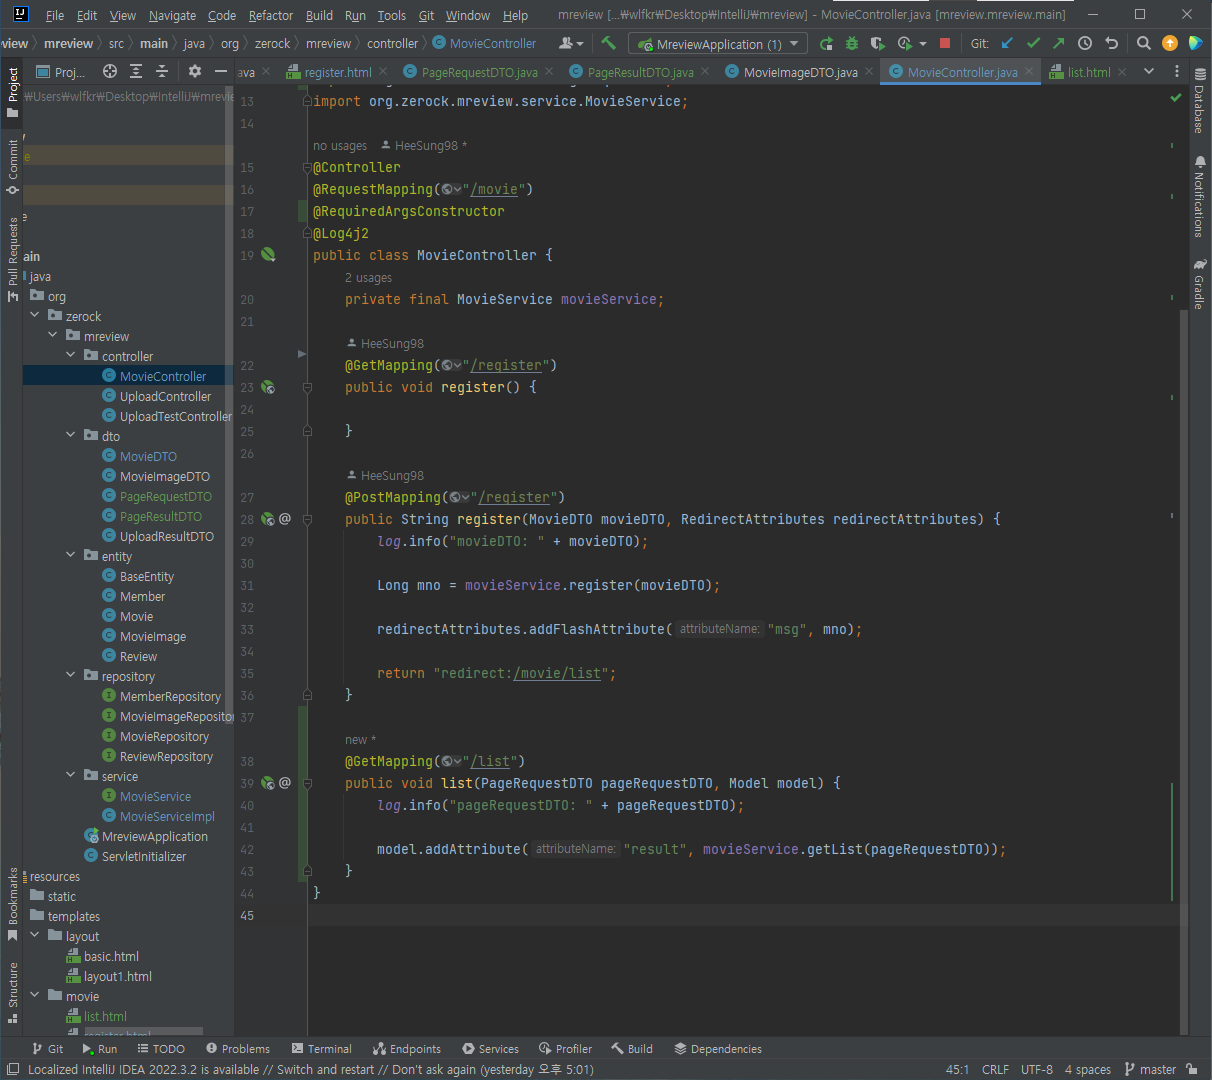Switch to PageRequestDTO.java tab
1212x1080 pixels.
(479, 72)
